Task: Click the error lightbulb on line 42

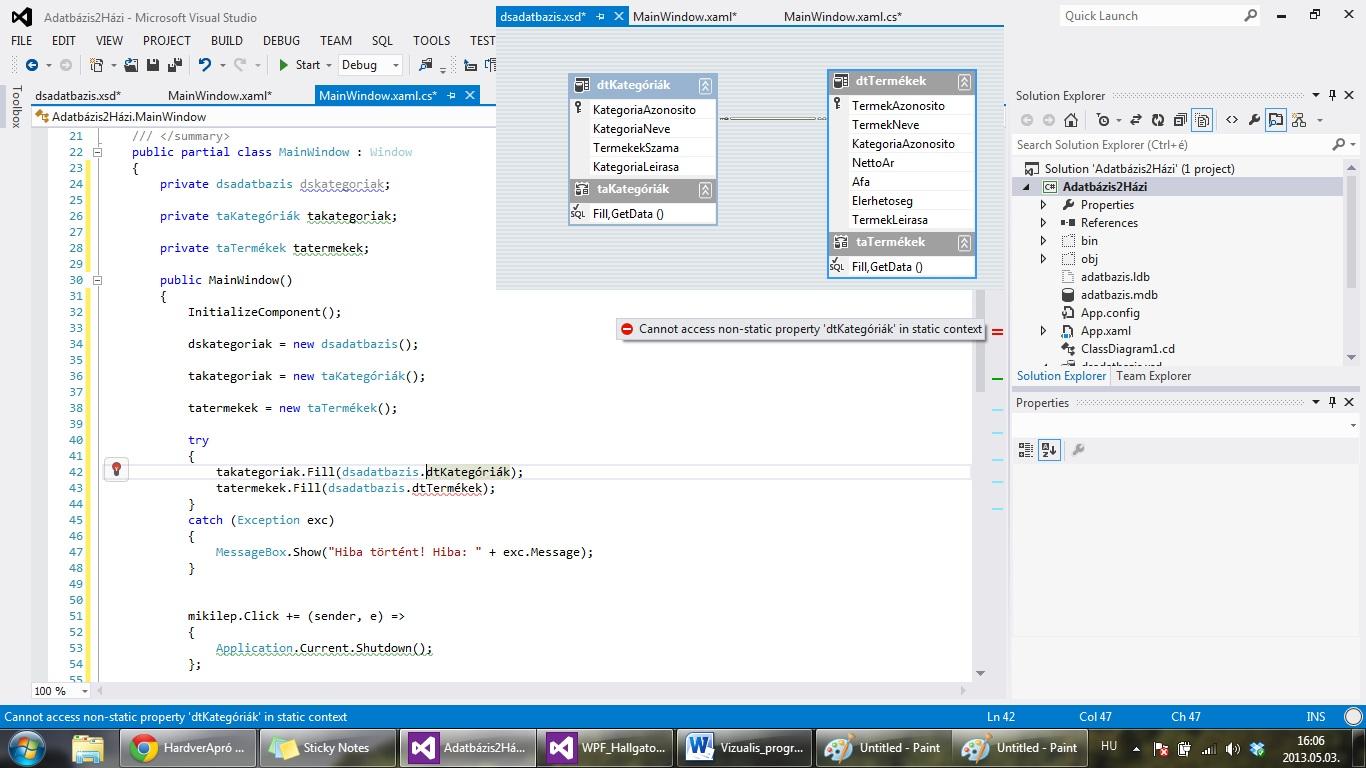Action: [116, 470]
